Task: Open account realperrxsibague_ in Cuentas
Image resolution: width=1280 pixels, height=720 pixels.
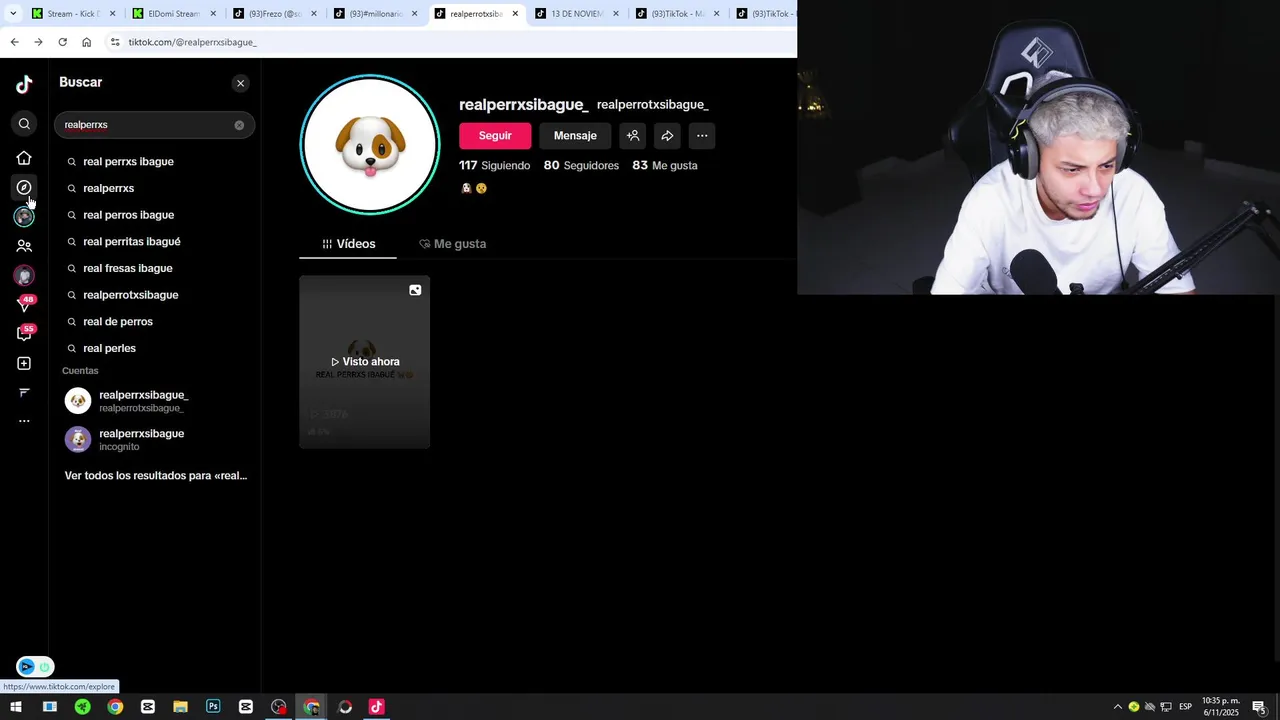Action: (x=154, y=401)
